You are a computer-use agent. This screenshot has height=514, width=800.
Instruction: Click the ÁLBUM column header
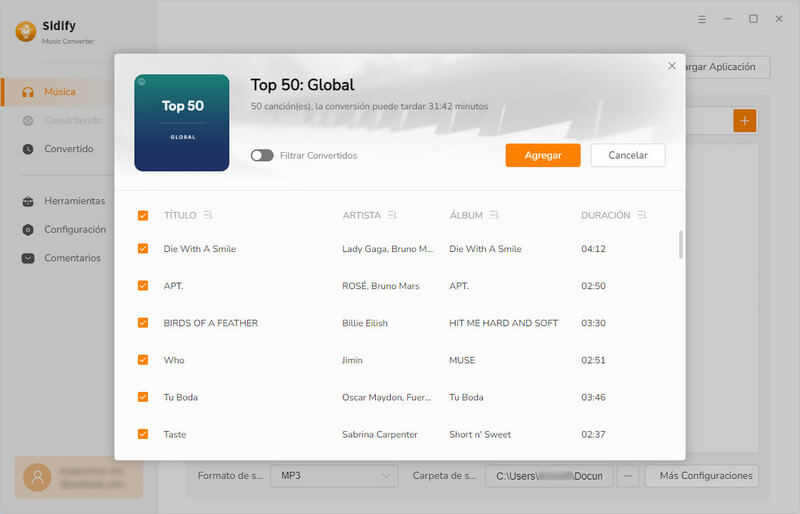pos(466,215)
